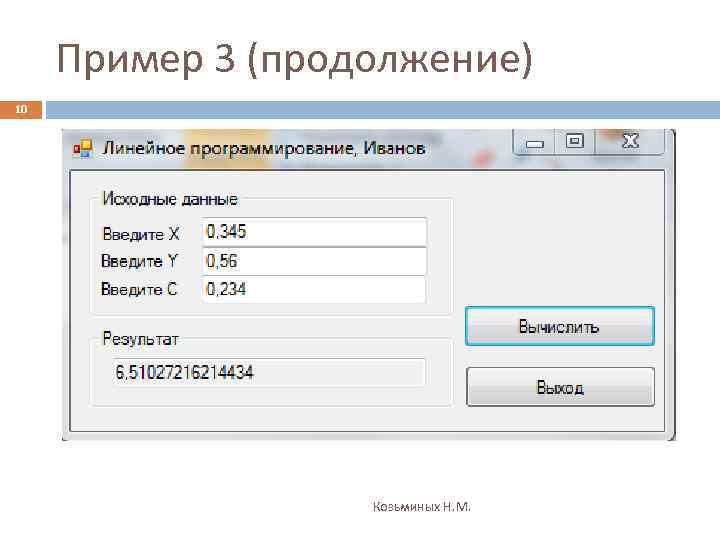Select the result value 6,51027216214434

point(184,372)
